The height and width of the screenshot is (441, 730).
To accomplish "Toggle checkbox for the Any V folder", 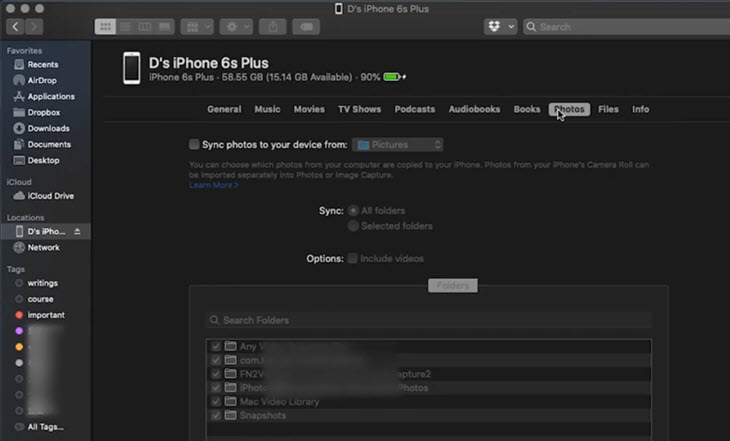I will pos(216,346).
